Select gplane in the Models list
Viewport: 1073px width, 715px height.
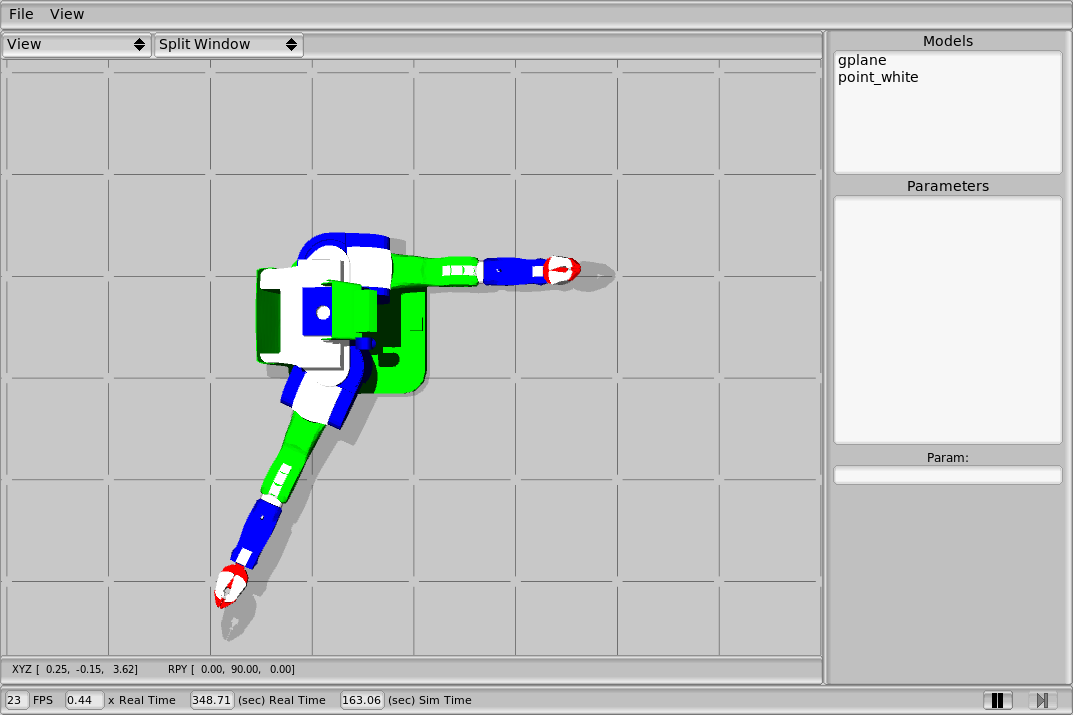tap(862, 61)
